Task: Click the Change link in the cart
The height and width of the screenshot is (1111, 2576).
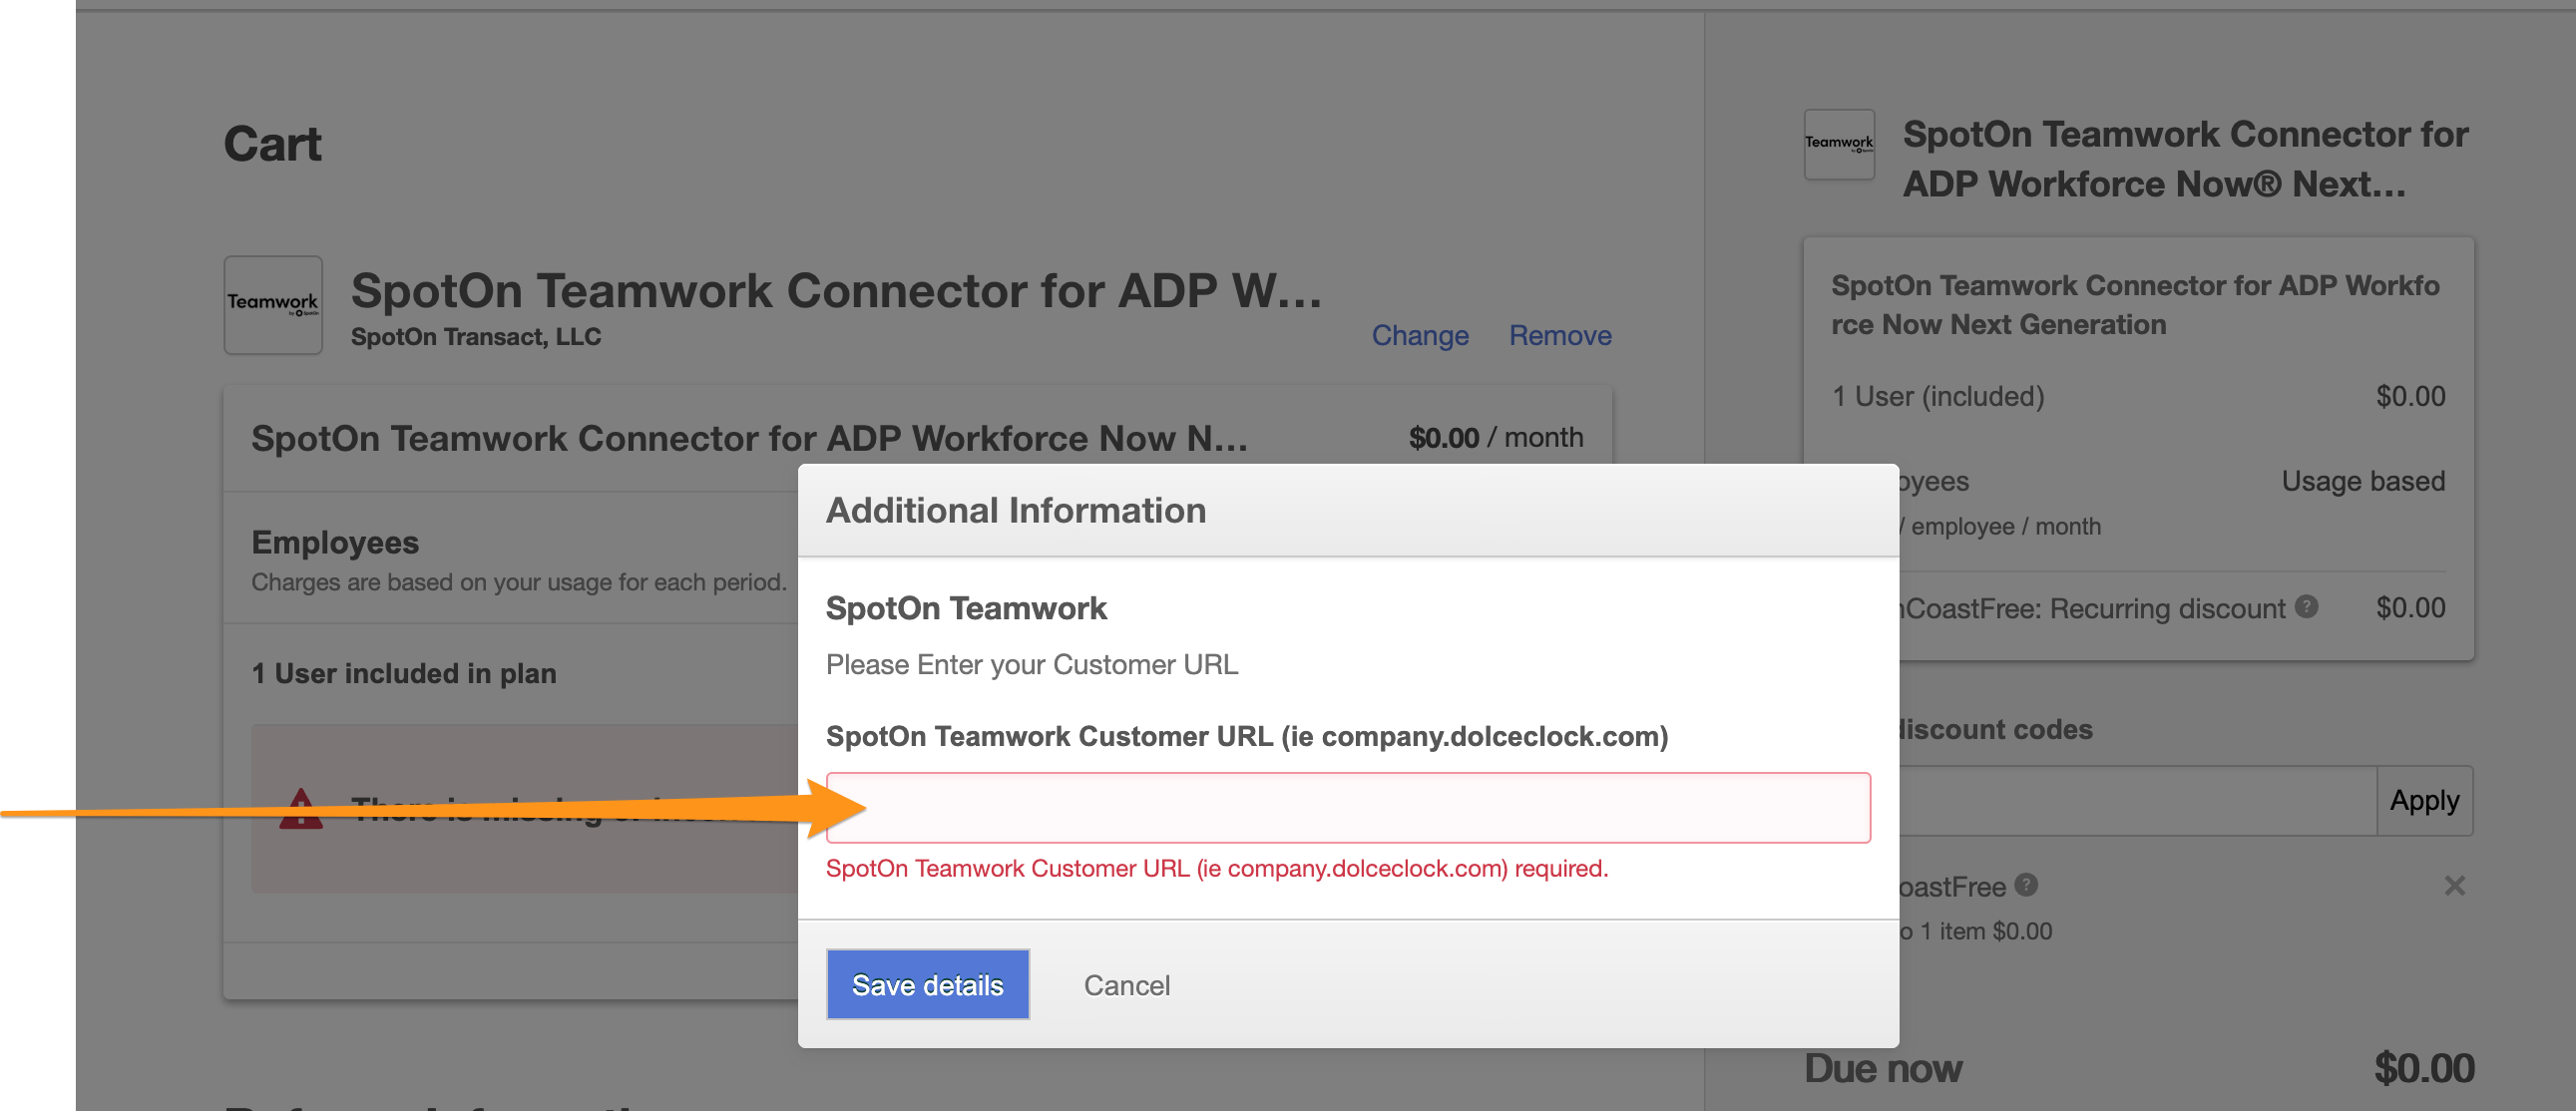Action: click(1419, 335)
